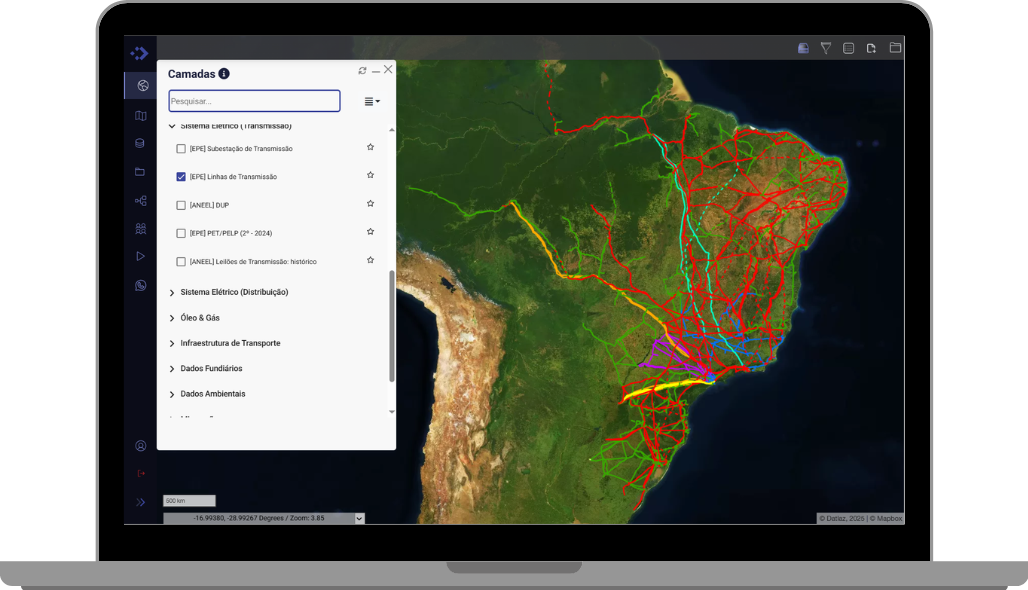Click the '[EPE] Linhas de Transmissão' label
The width and height of the screenshot is (1028, 590).
point(233,177)
